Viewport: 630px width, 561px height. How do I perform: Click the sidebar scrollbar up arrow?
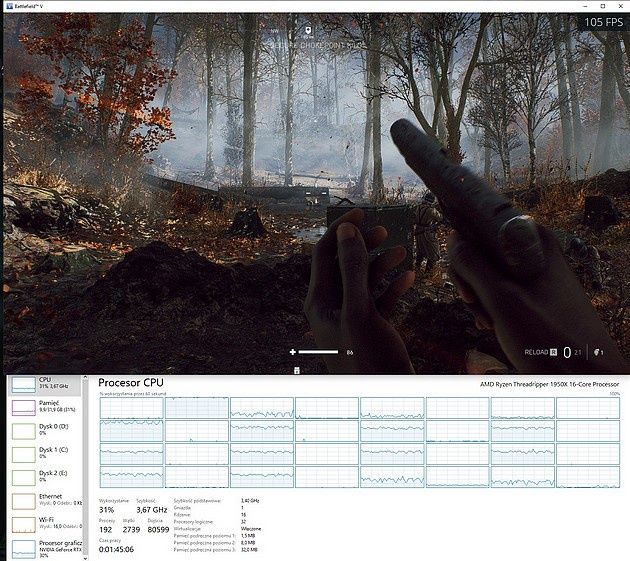tap(85, 378)
